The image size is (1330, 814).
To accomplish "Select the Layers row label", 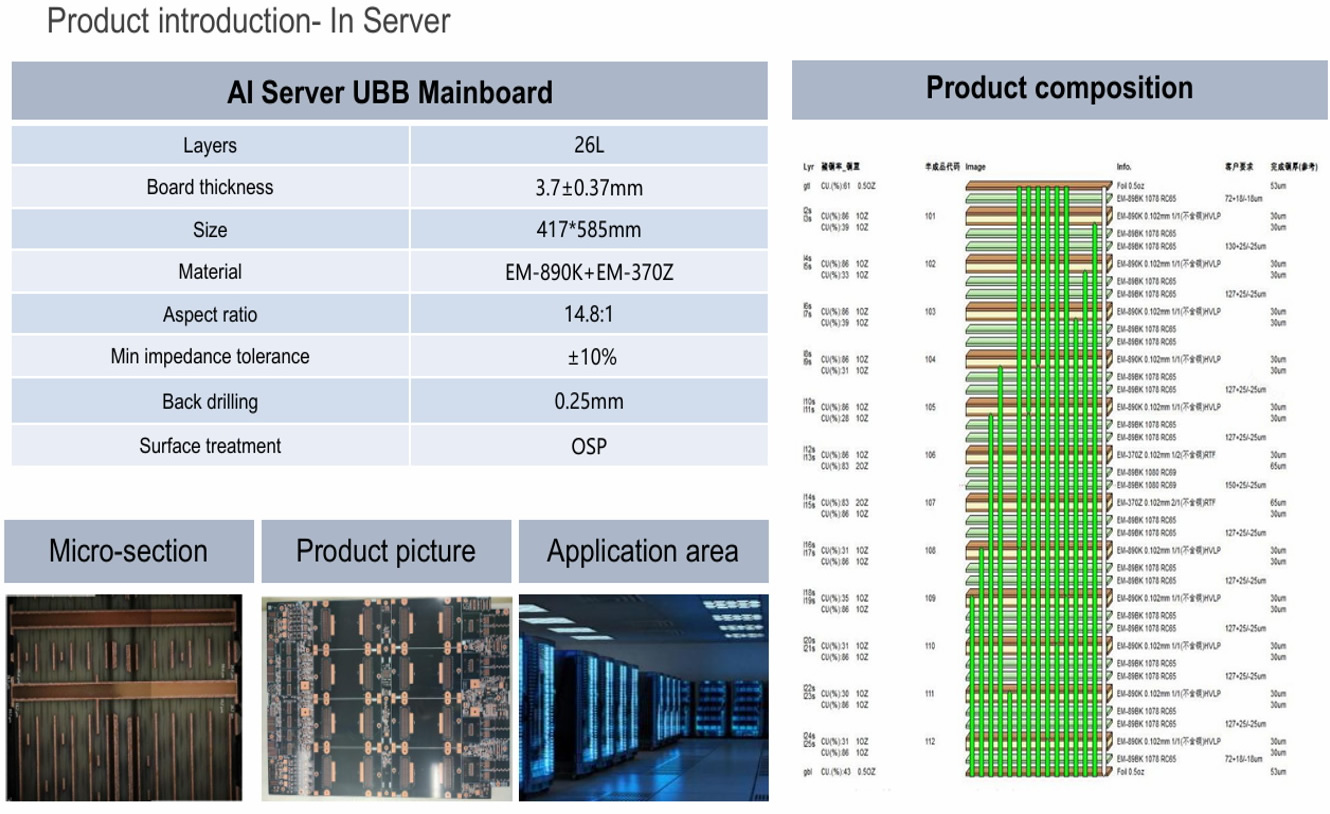I will [210, 145].
